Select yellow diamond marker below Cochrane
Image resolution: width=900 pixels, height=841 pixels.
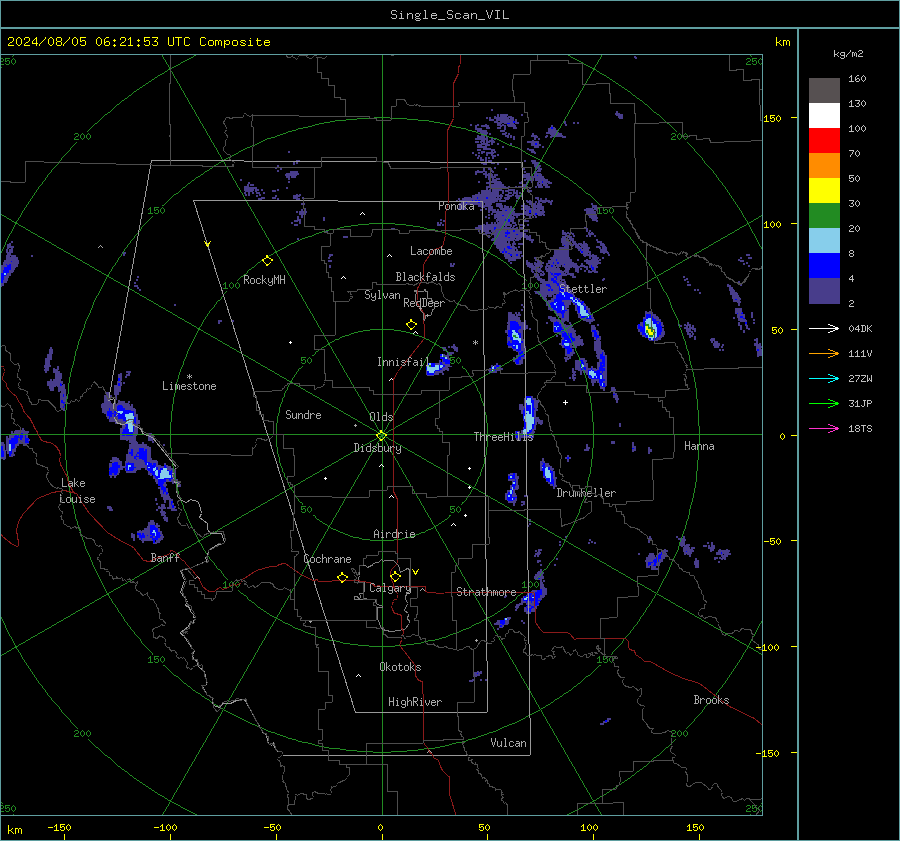pyautogui.click(x=342, y=577)
